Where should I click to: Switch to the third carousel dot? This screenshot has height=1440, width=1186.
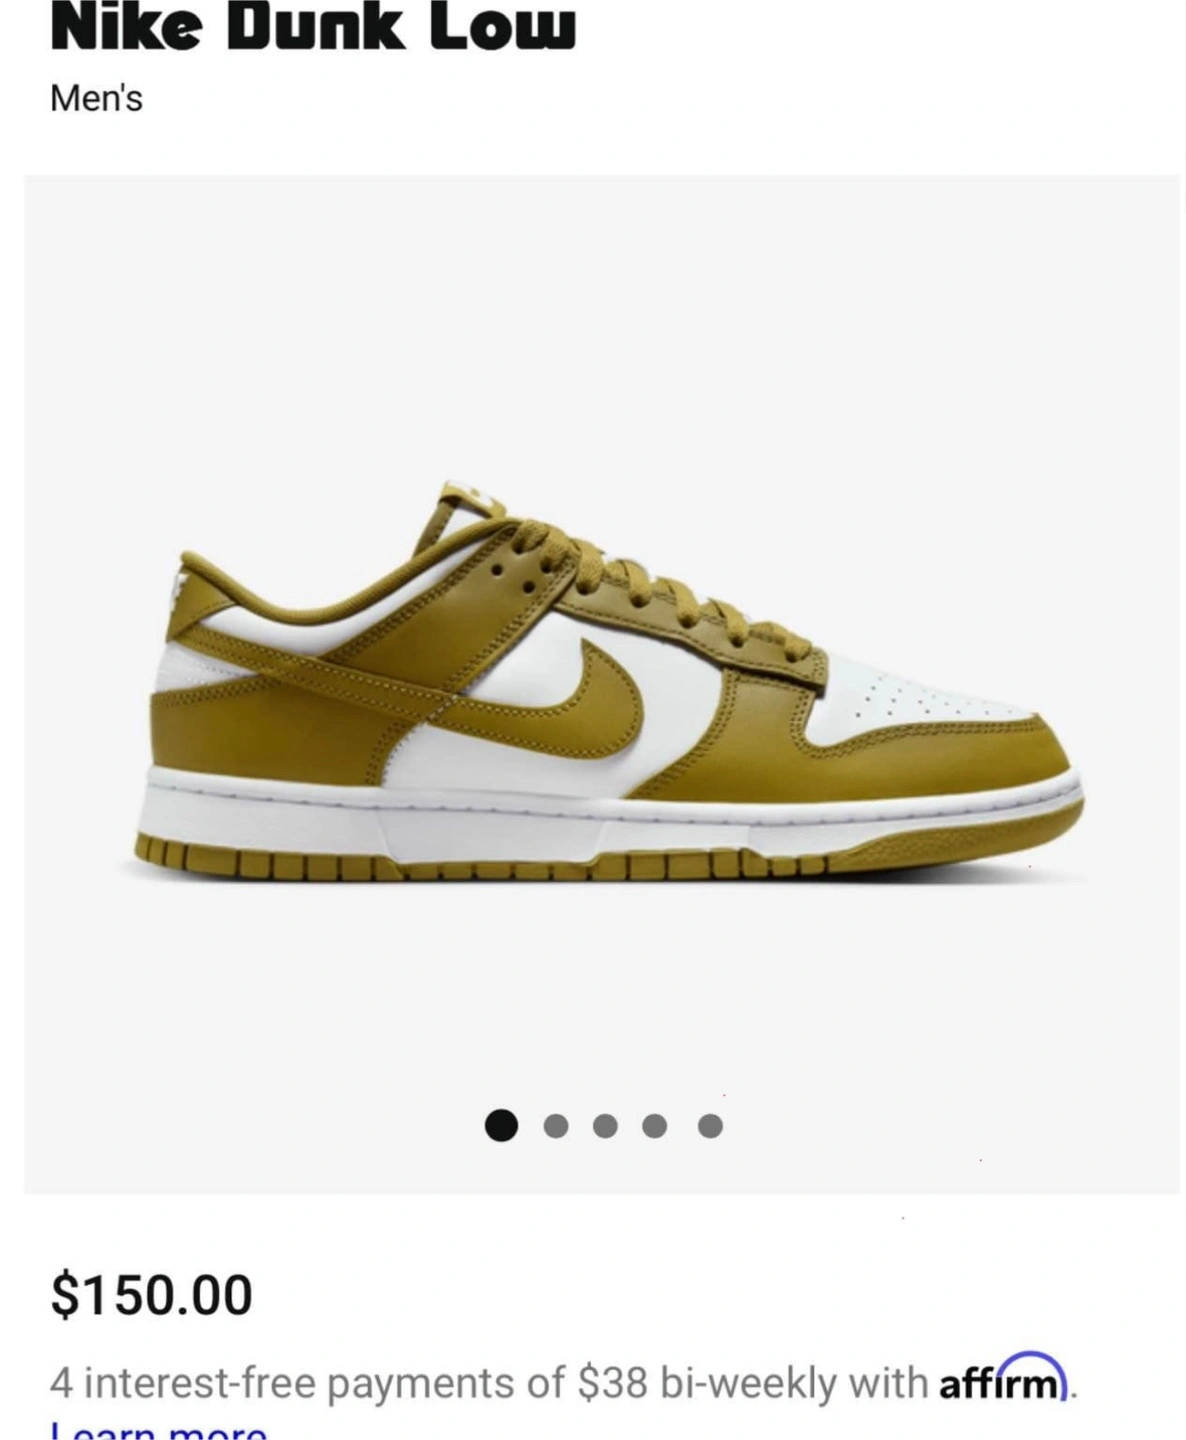(x=605, y=1126)
